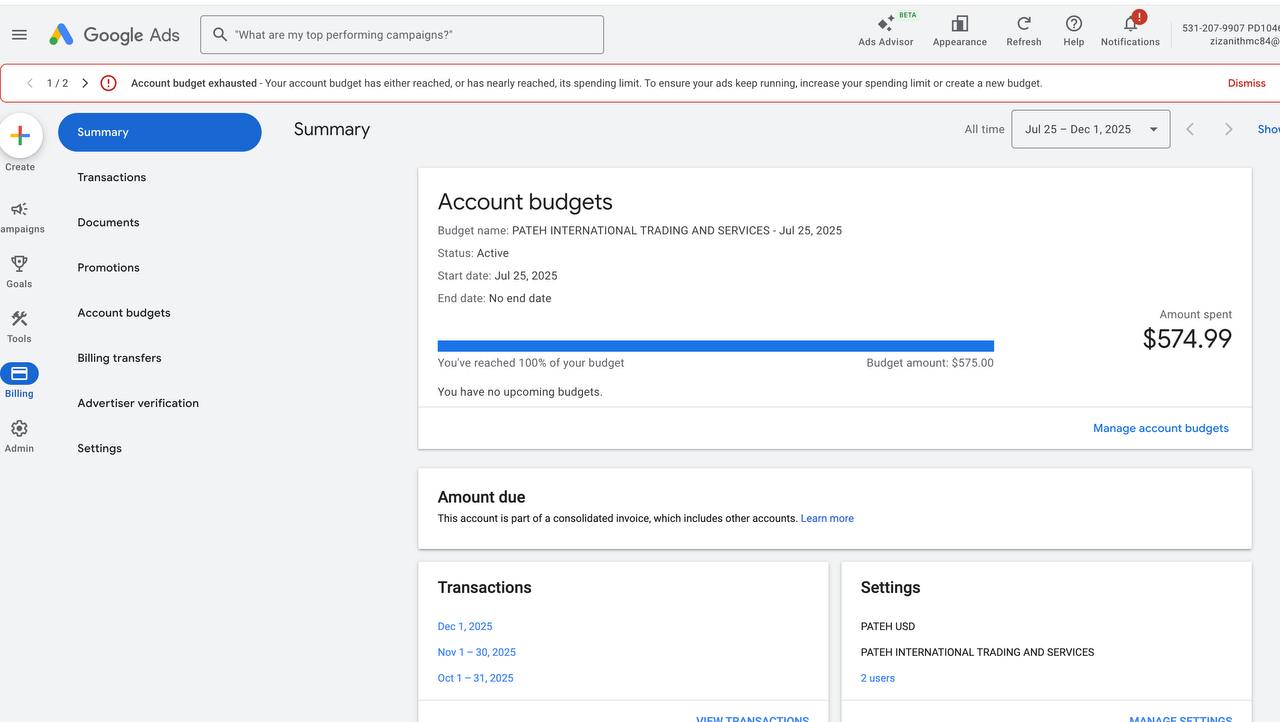The image size is (1280, 722).
Task: Click the blue budget progress bar
Action: 716,346
